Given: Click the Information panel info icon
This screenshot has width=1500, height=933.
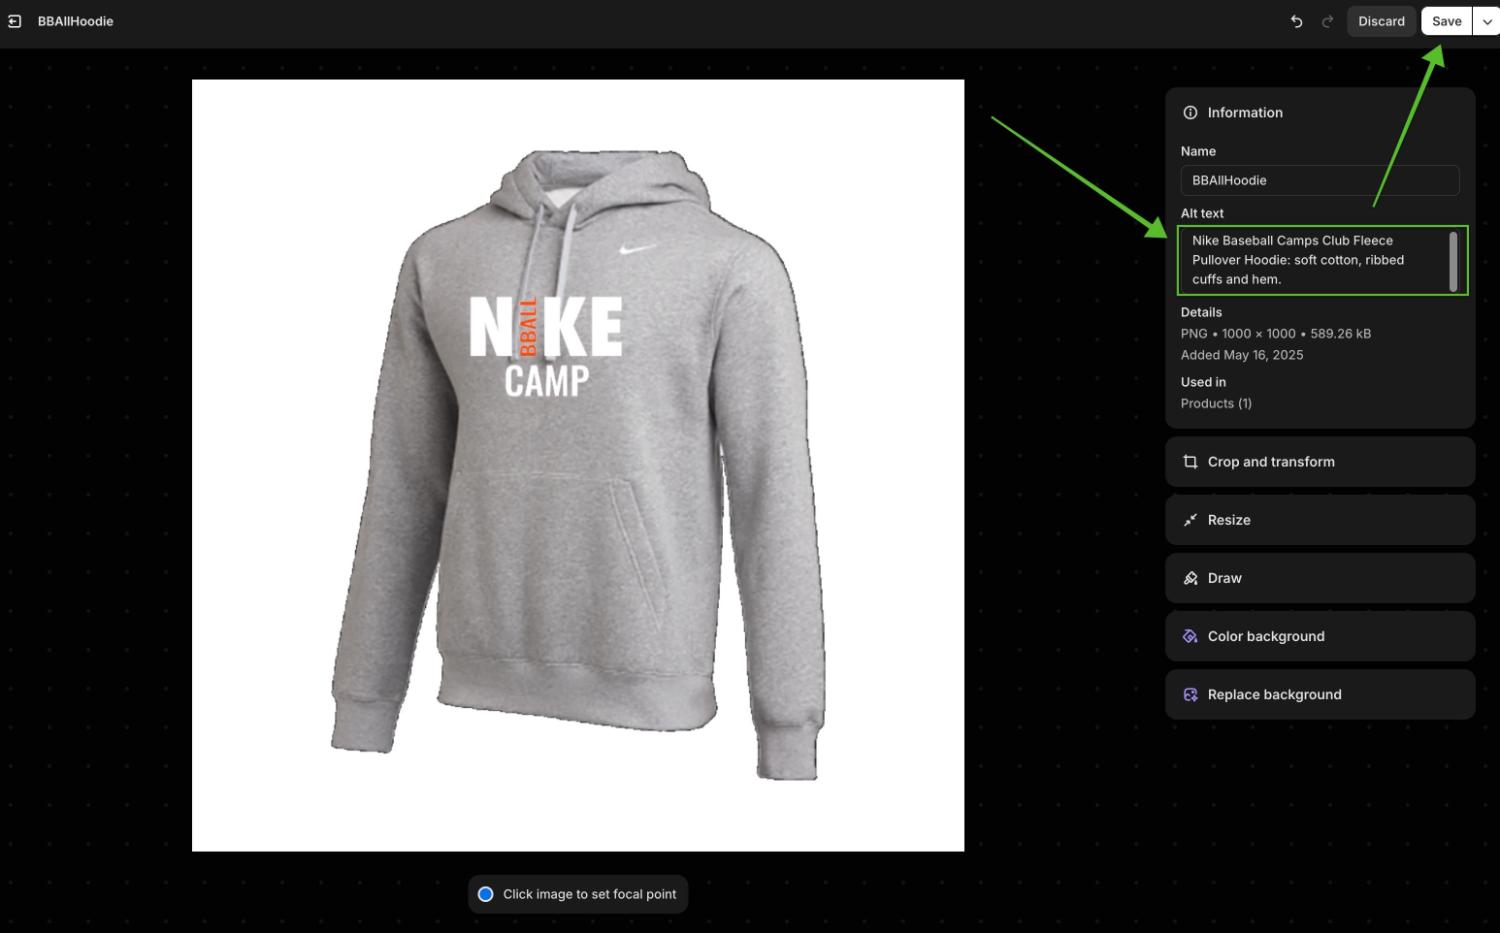Looking at the screenshot, I should coord(1190,113).
